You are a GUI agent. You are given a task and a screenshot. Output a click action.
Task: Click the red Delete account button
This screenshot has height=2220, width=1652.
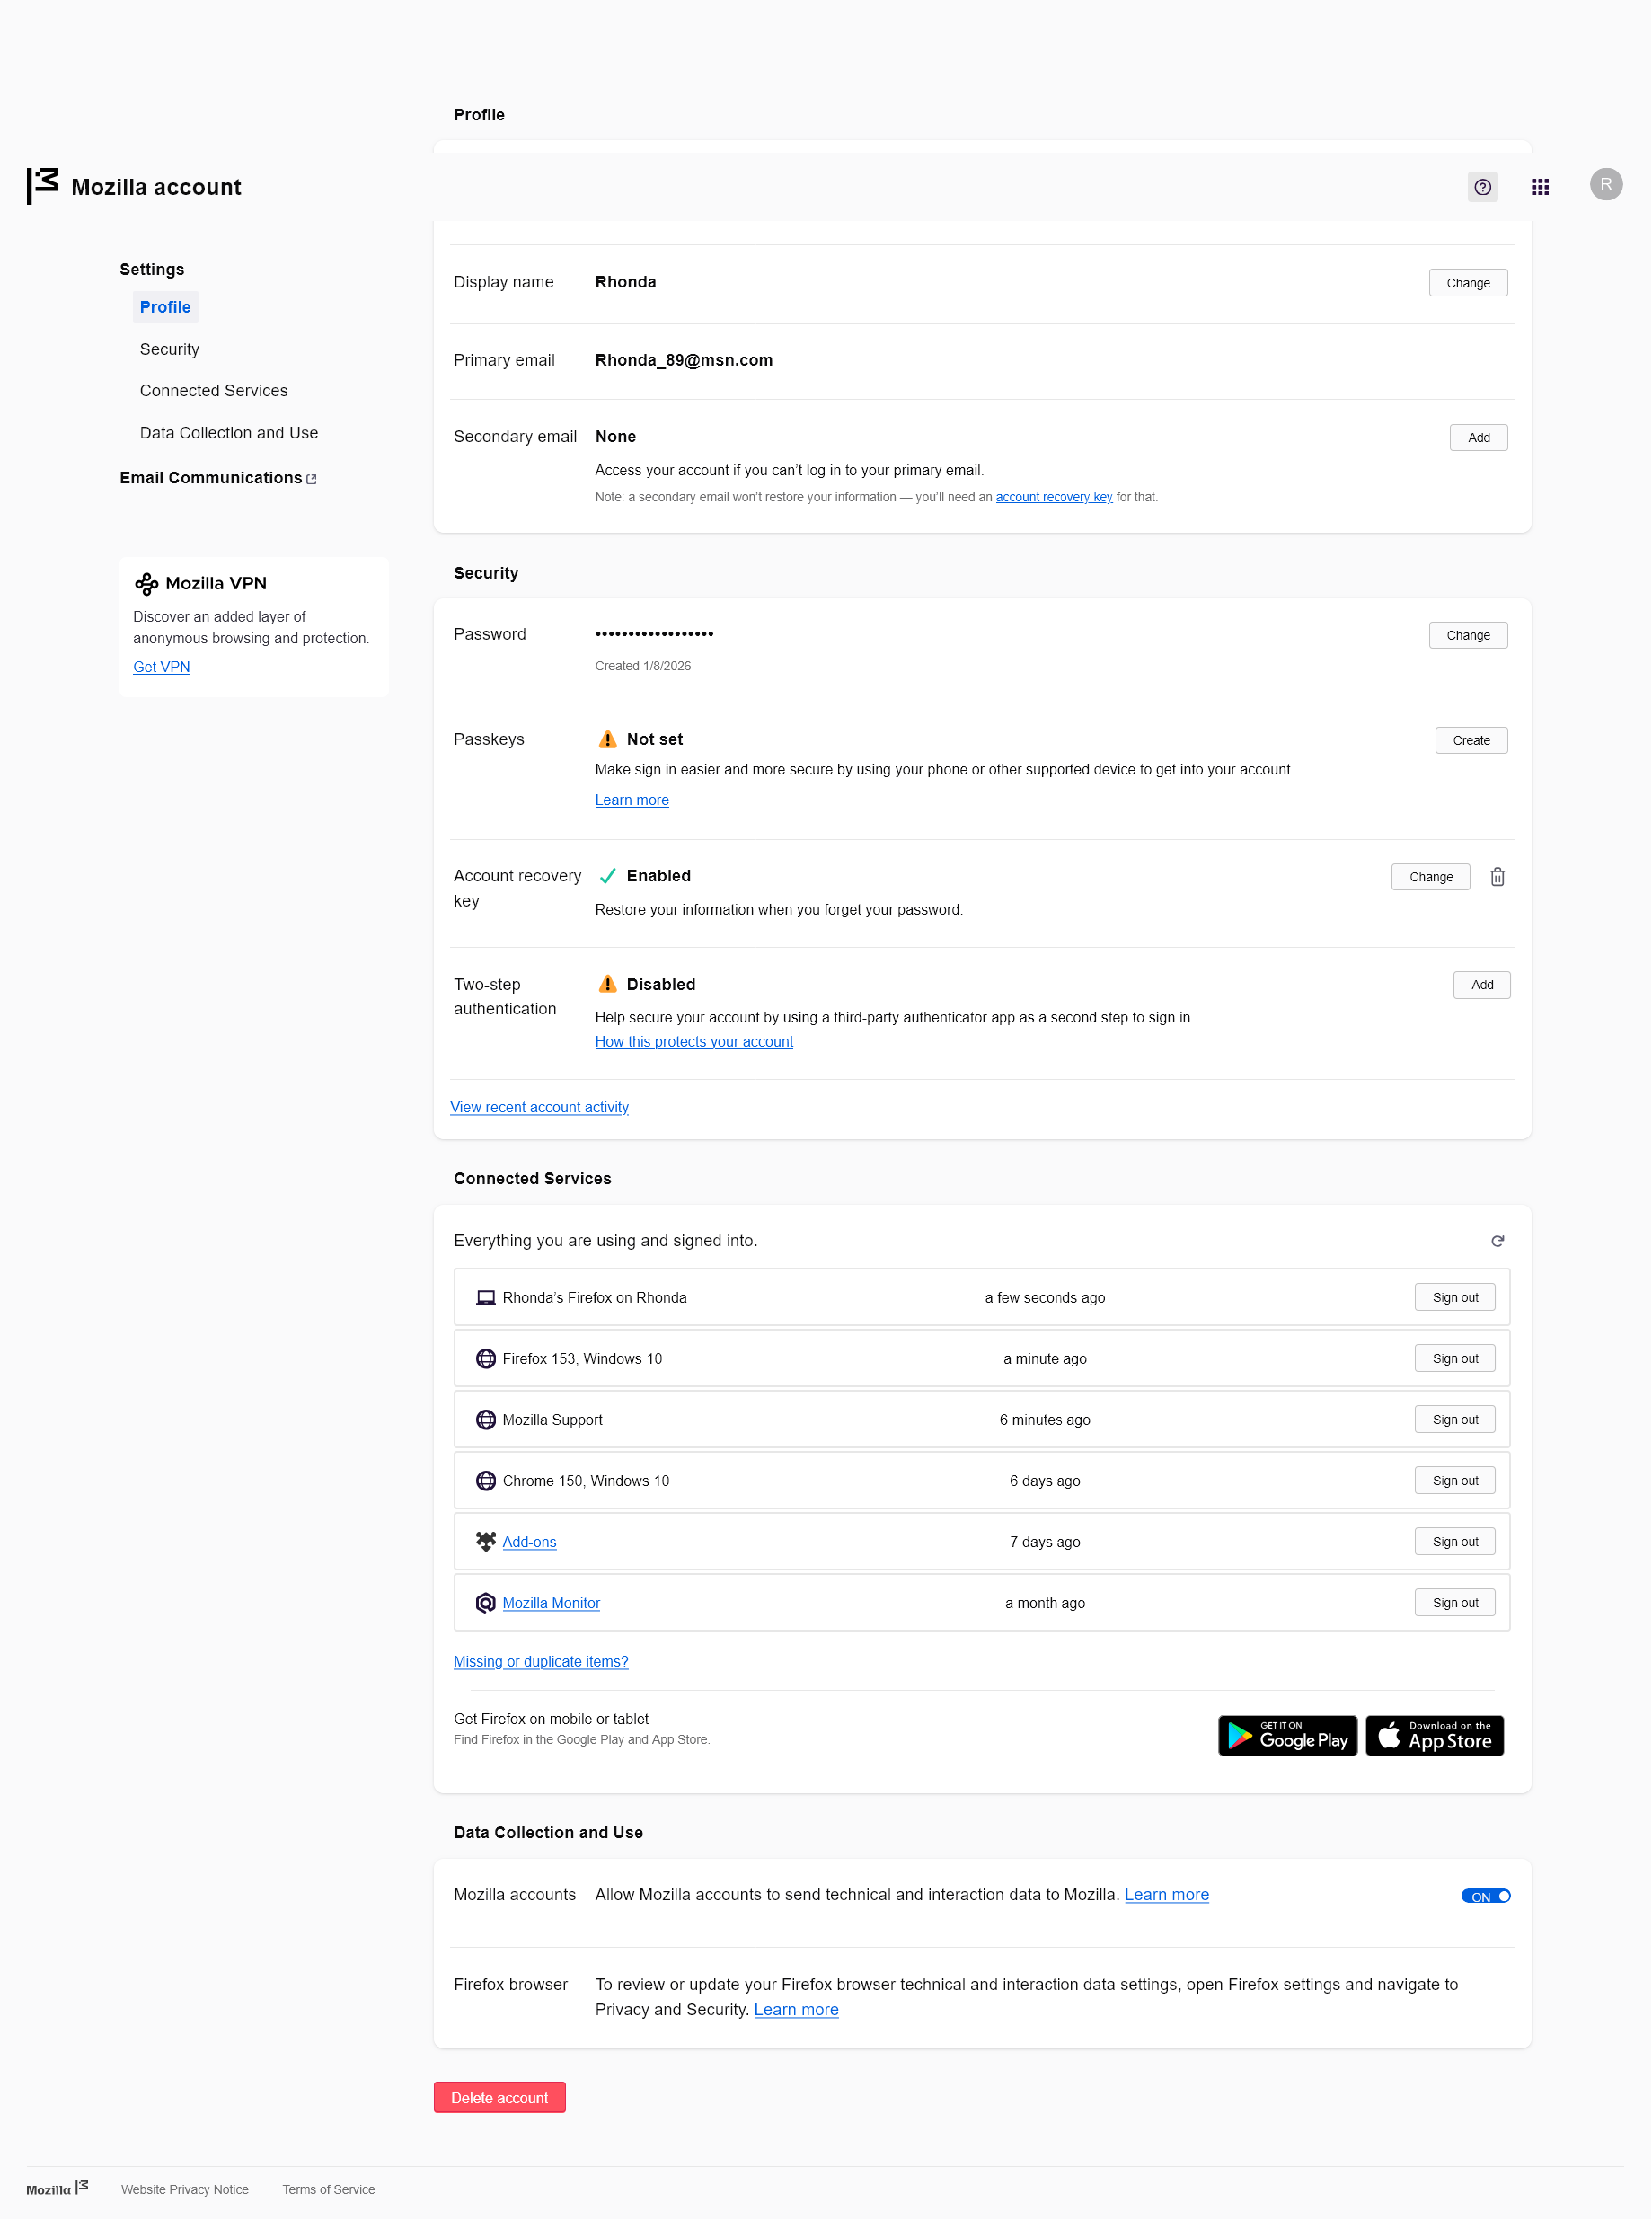pyautogui.click(x=499, y=2098)
